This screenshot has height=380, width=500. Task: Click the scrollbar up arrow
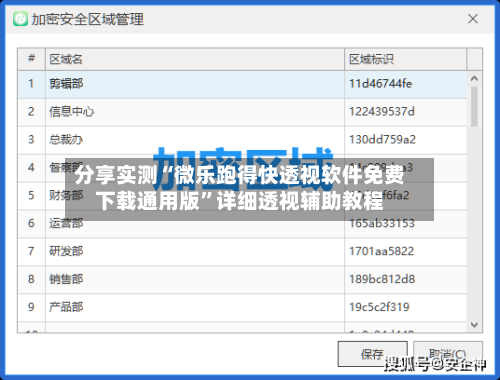[x=474, y=79]
